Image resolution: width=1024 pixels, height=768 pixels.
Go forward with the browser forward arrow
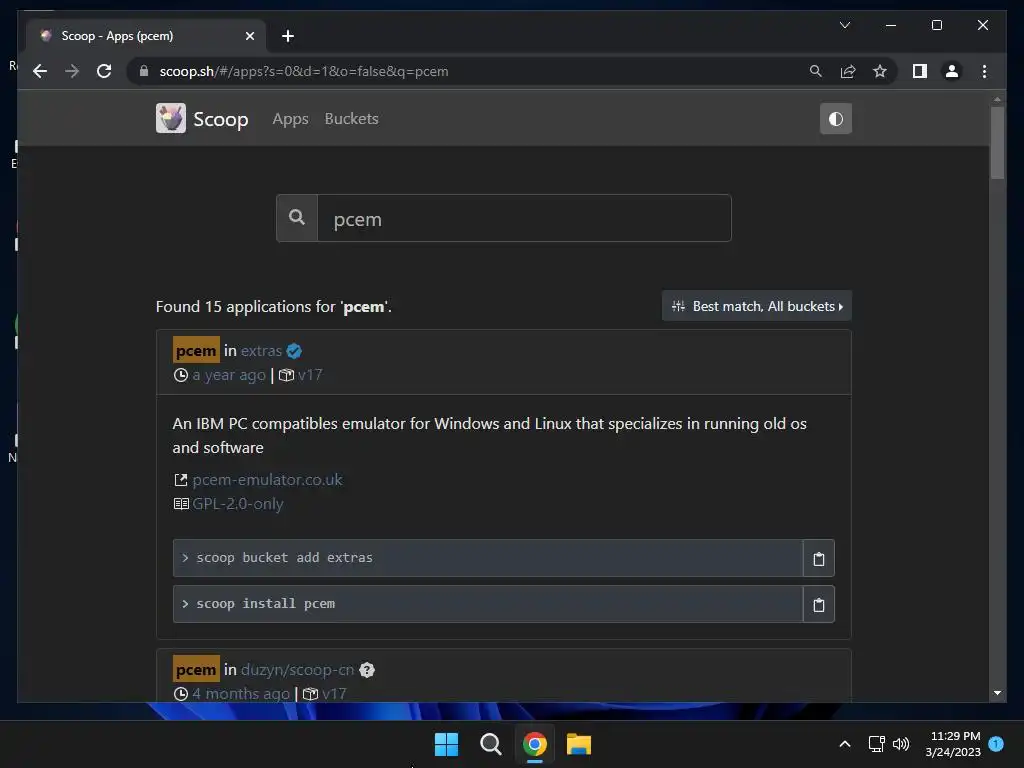[72, 71]
